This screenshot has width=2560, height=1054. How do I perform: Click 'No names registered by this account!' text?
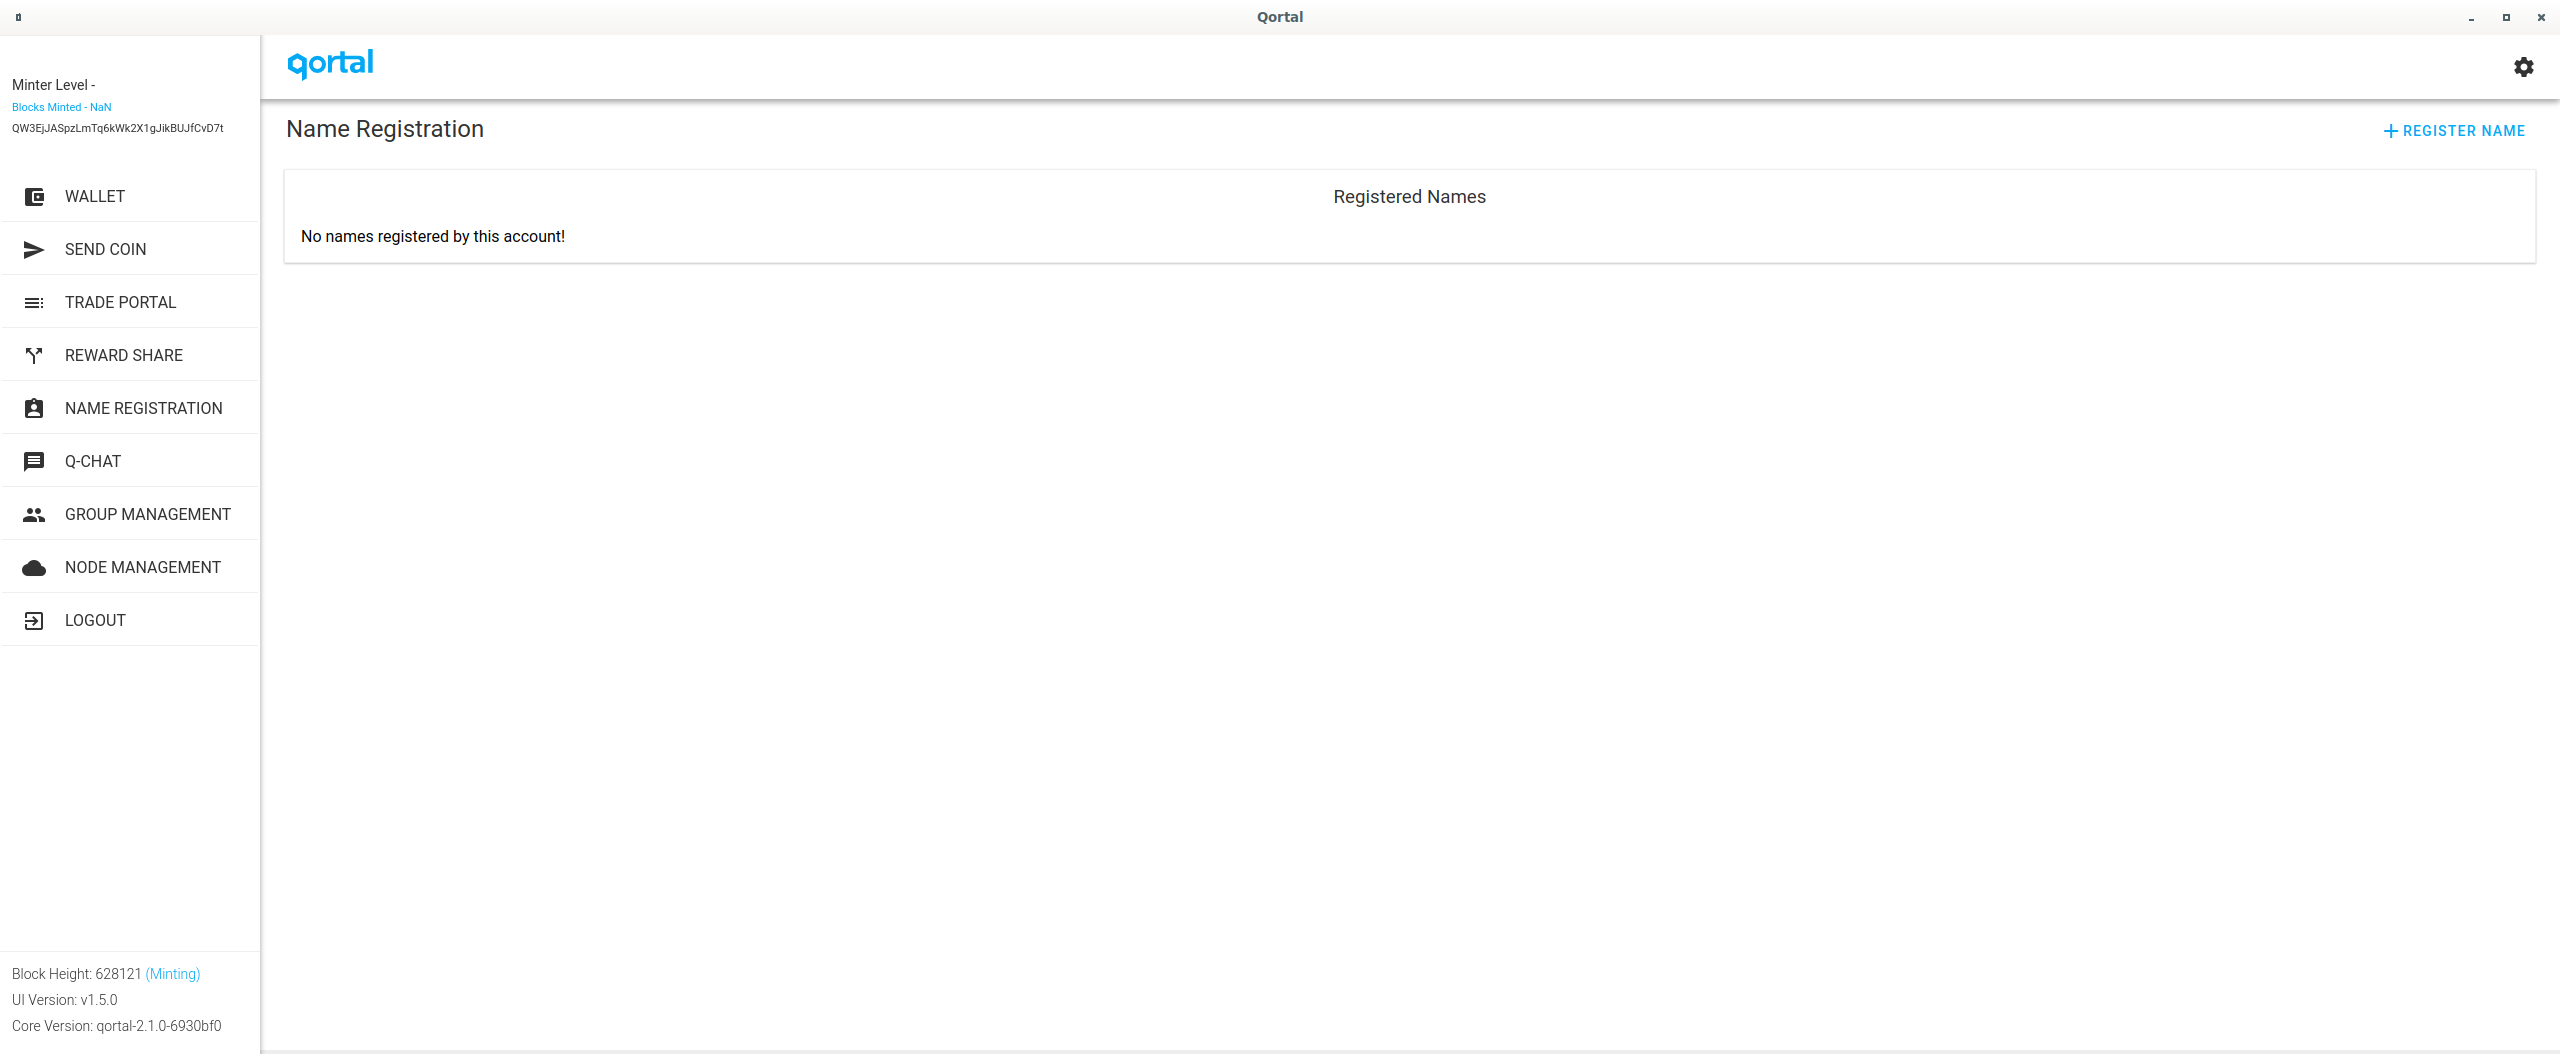(x=433, y=237)
